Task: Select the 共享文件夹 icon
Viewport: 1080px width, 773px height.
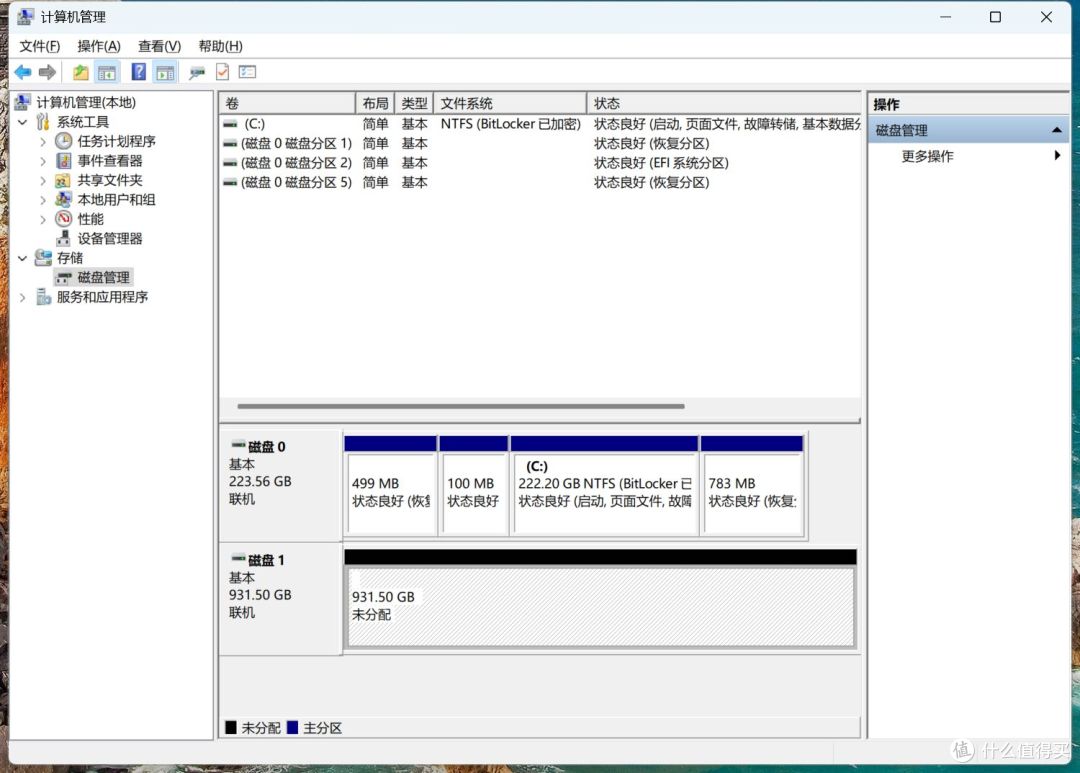Action: (x=63, y=181)
